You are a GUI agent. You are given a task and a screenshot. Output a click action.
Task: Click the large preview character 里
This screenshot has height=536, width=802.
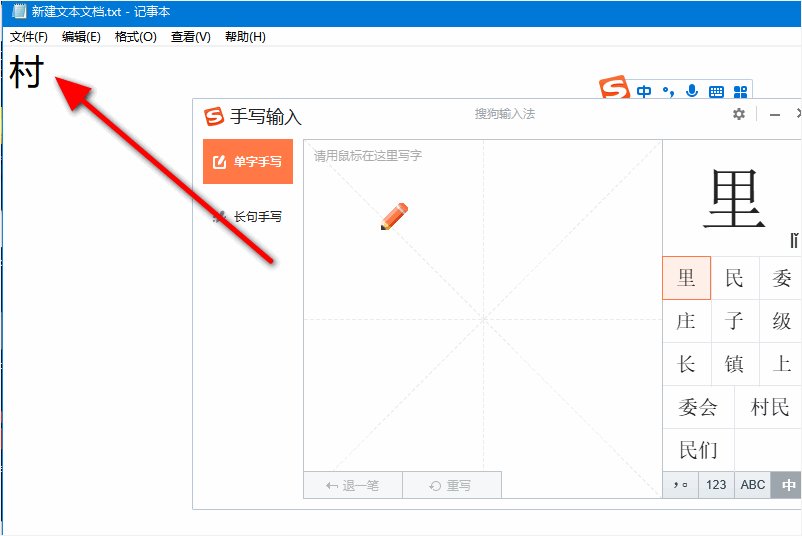click(734, 199)
